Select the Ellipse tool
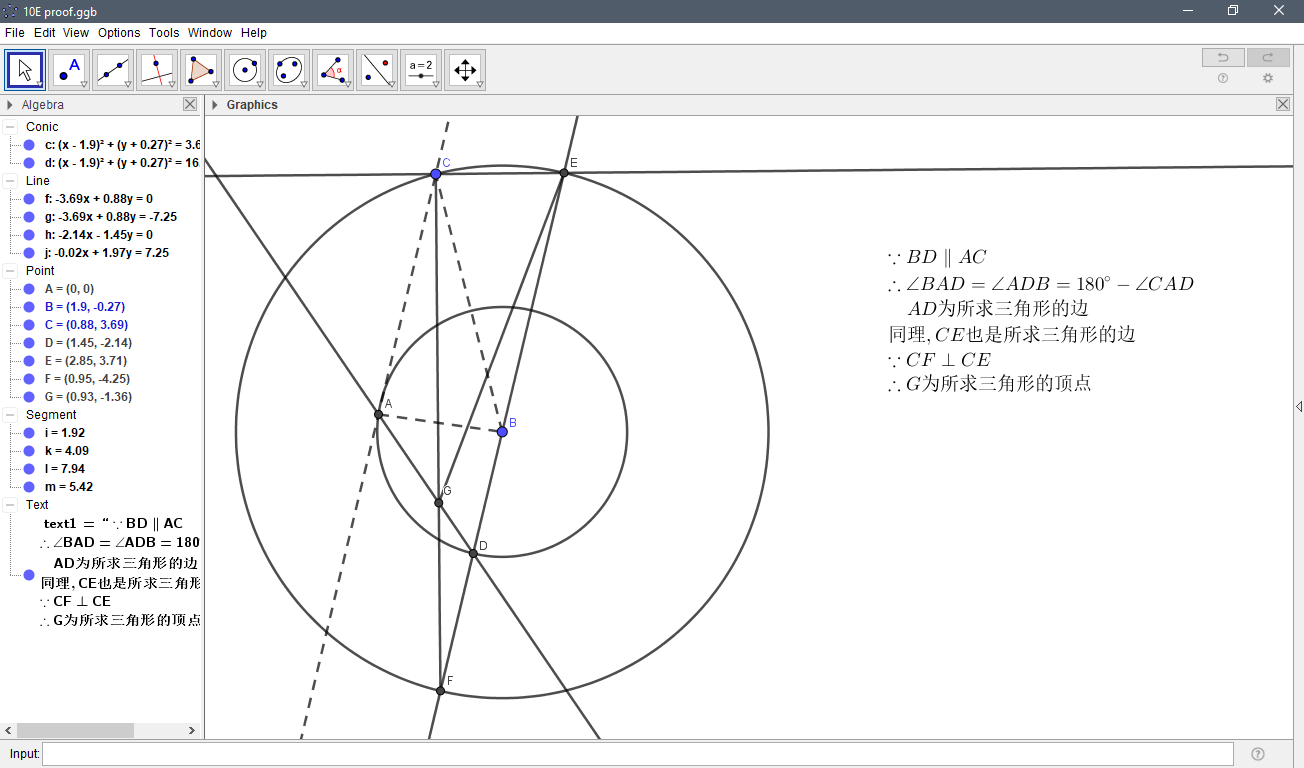The height and width of the screenshot is (768, 1304). click(288, 70)
